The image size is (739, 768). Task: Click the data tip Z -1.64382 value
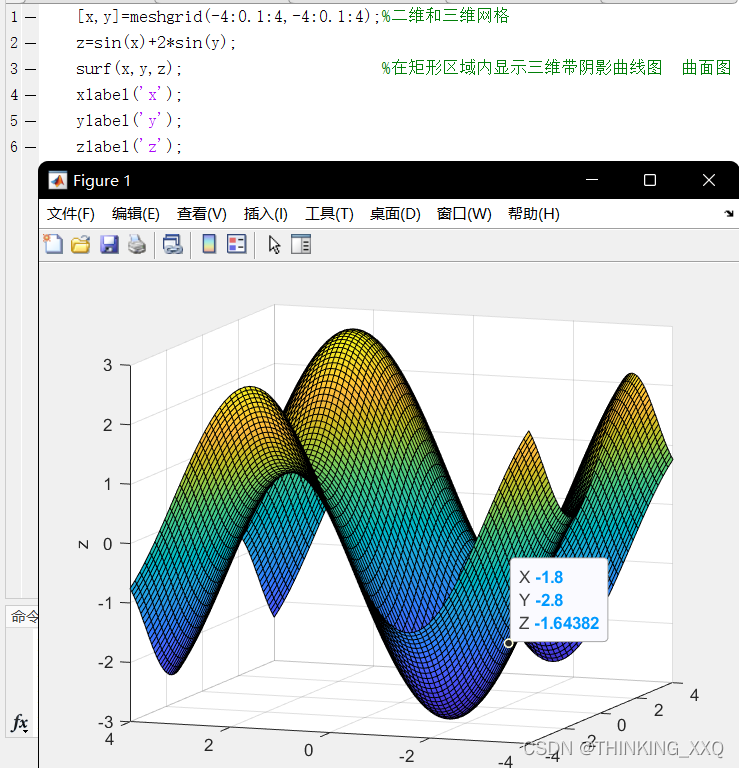(567, 624)
